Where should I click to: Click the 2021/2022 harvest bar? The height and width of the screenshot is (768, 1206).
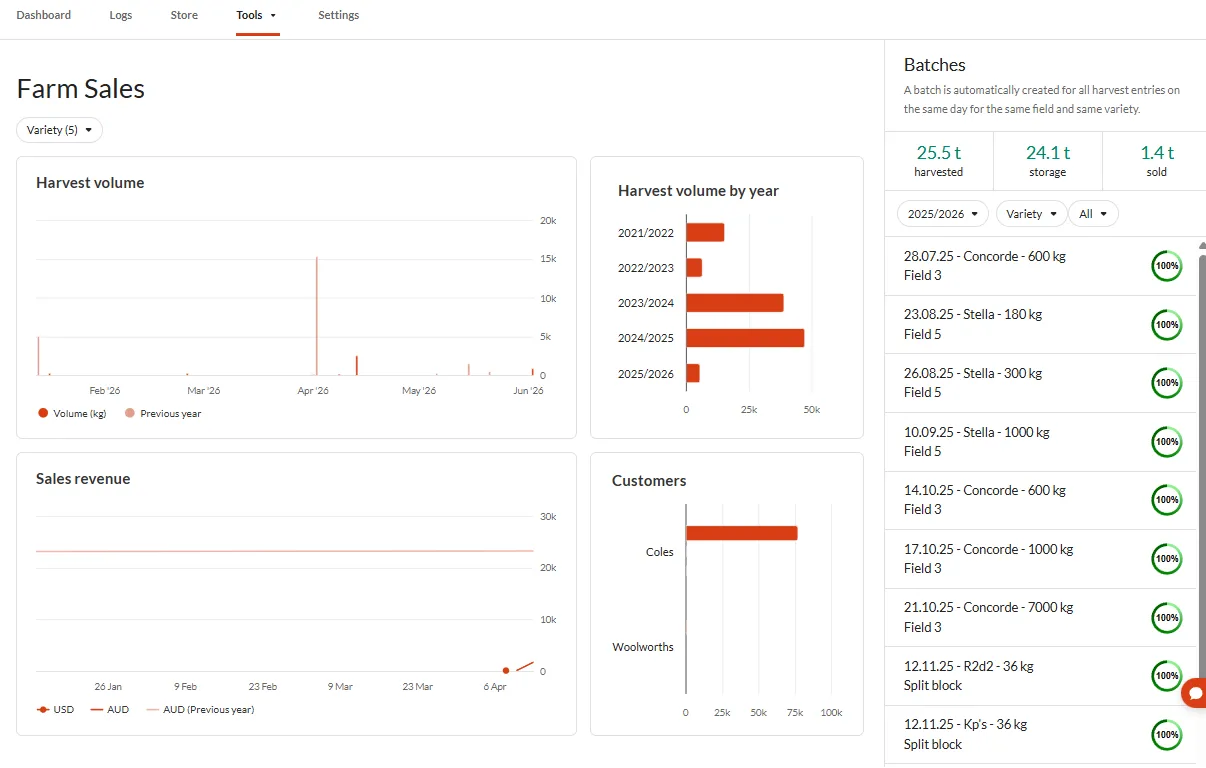point(705,232)
